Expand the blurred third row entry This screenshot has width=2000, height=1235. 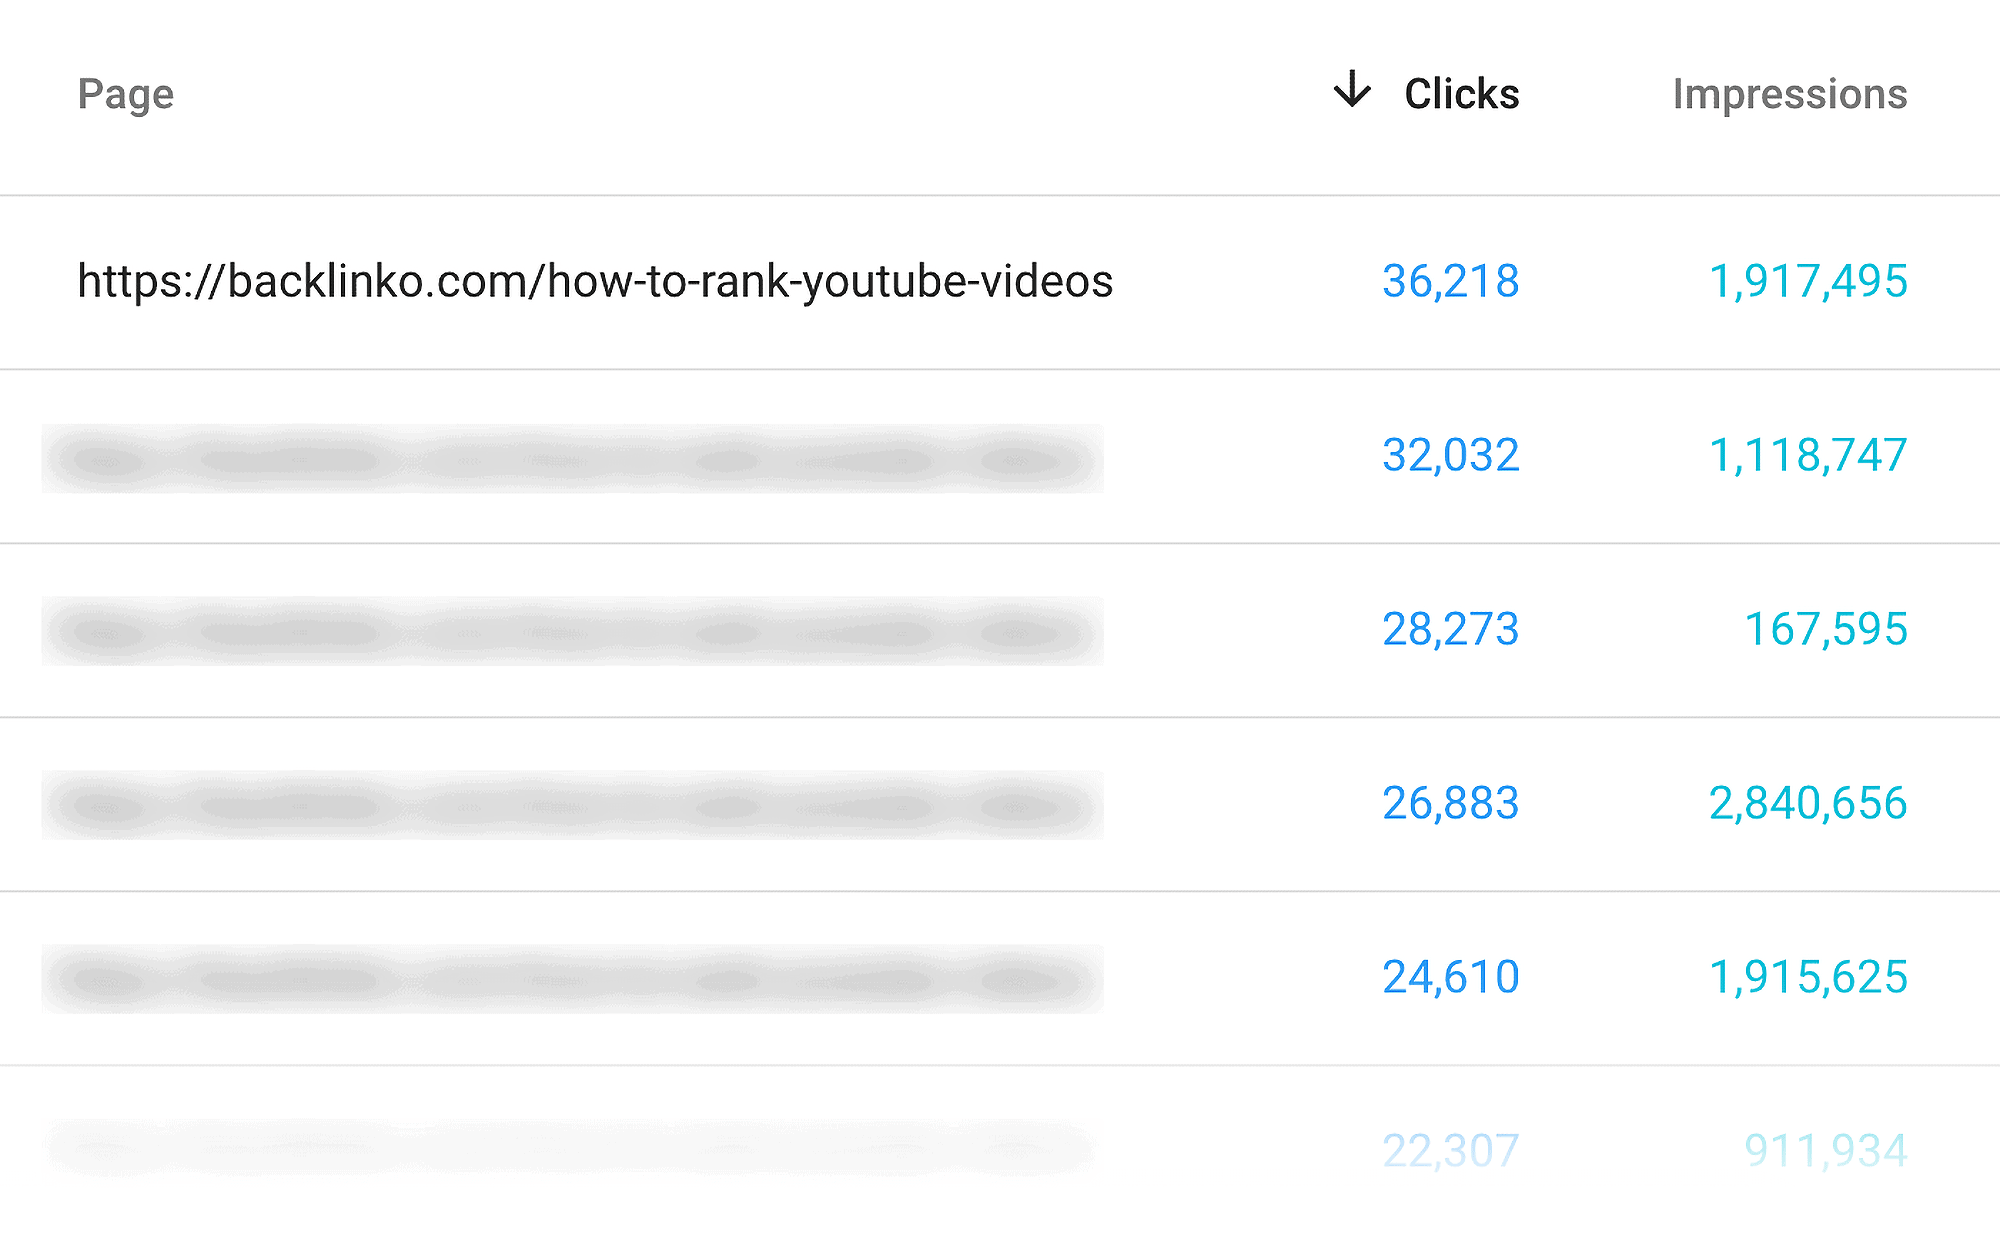[x=571, y=626]
